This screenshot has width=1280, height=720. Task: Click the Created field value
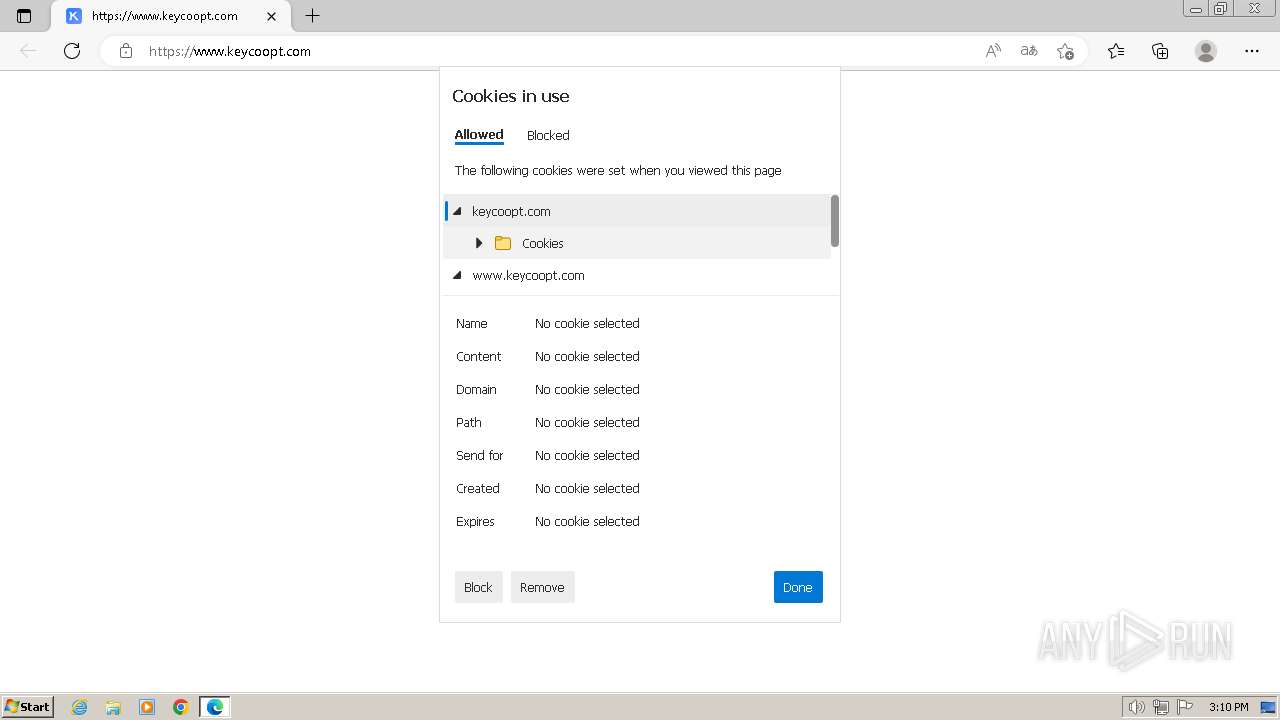pos(587,488)
